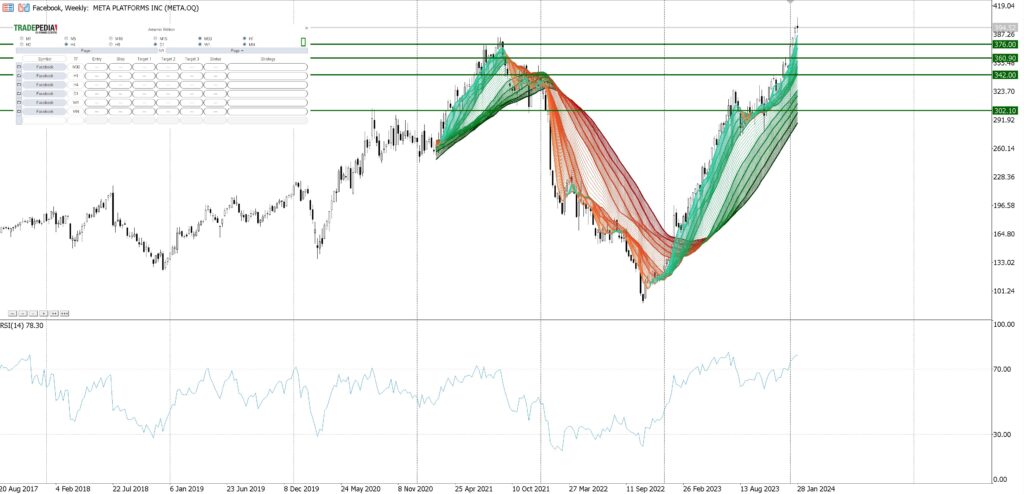Select the MN timeframe radio button
The height and width of the screenshot is (494, 1024).
pyautogui.click(x=245, y=45)
